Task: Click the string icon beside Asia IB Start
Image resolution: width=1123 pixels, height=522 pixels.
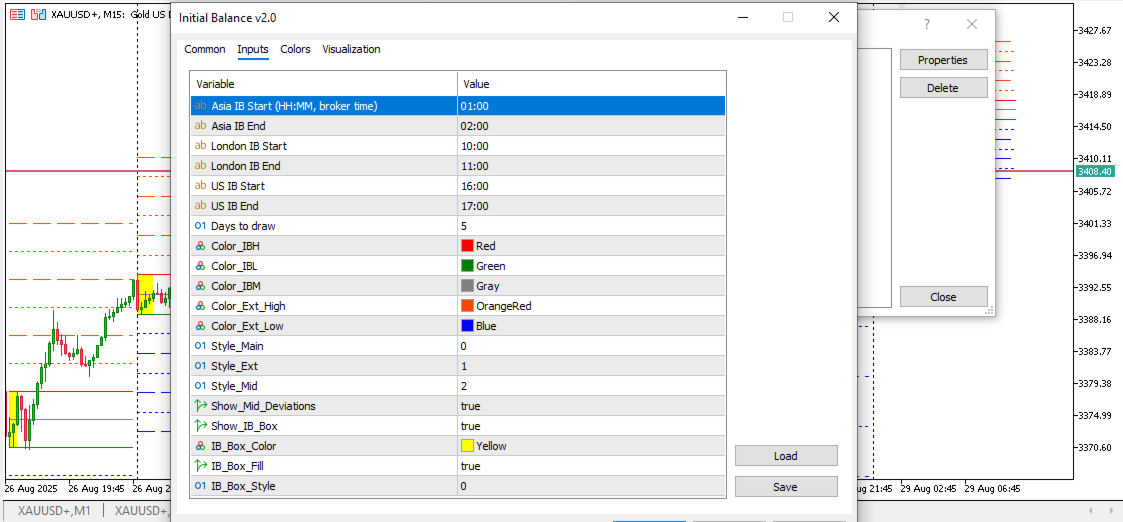Action: point(200,106)
